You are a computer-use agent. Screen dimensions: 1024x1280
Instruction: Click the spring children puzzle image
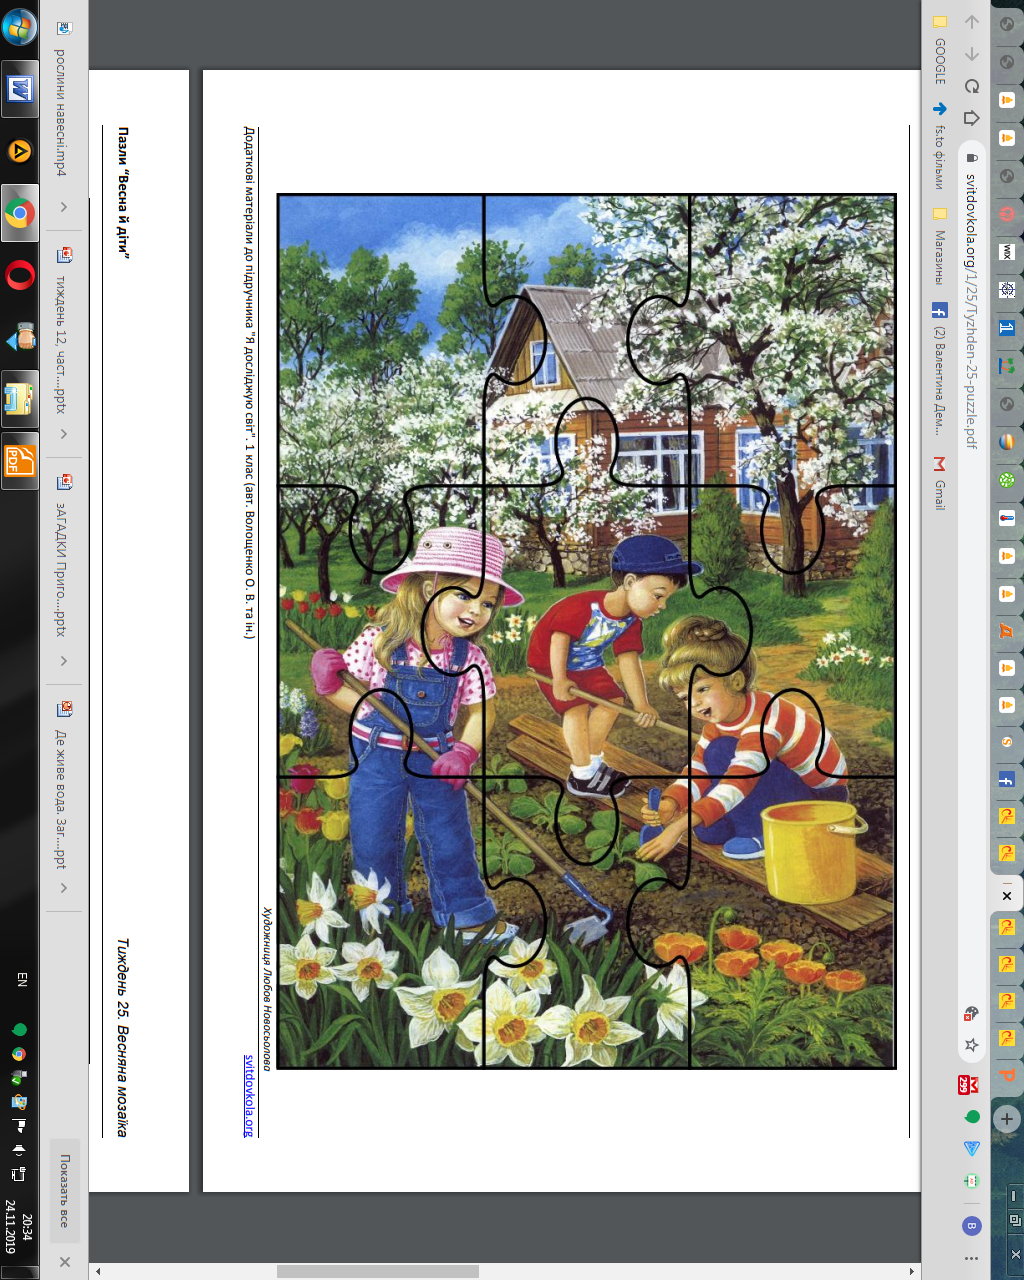[x=586, y=631]
